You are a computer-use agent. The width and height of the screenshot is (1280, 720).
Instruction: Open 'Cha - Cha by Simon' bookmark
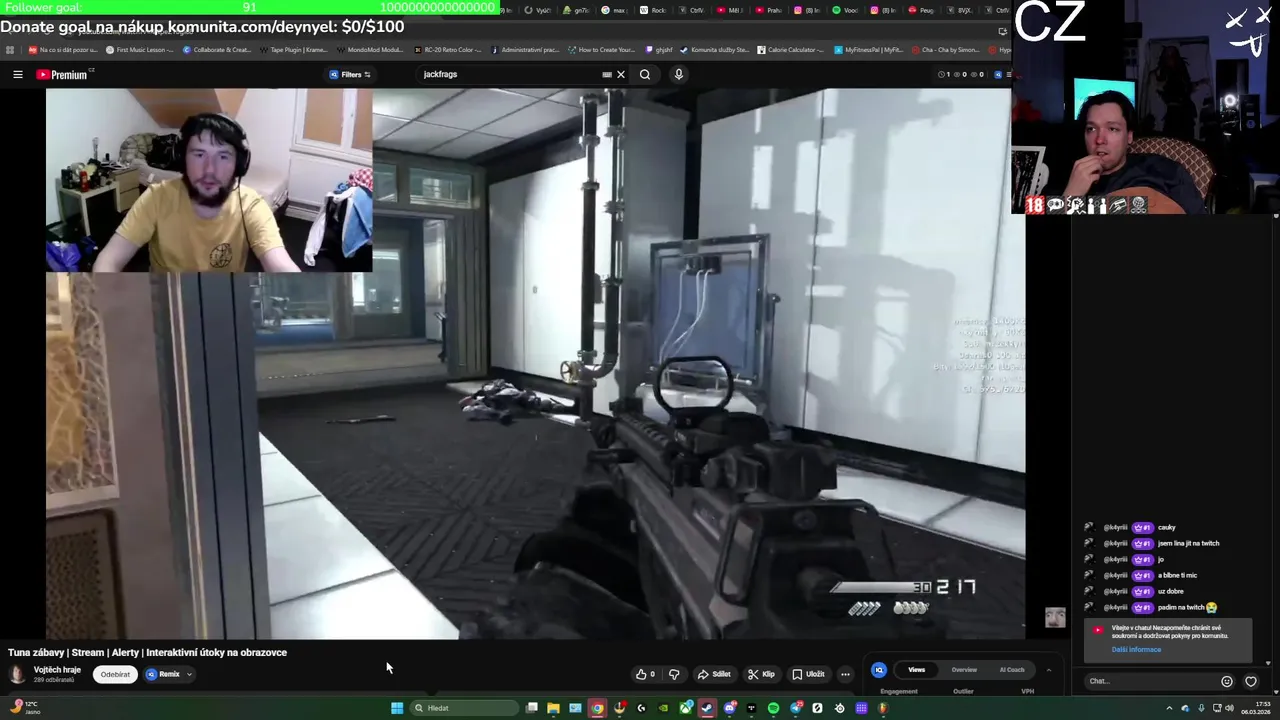tap(945, 49)
